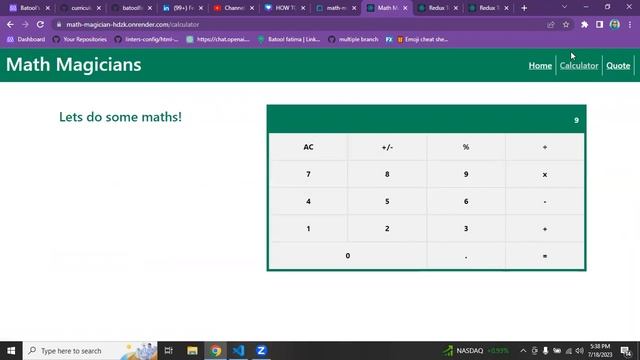Click the AC clear button
This screenshot has width=640, height=360.
click(308, 147)
